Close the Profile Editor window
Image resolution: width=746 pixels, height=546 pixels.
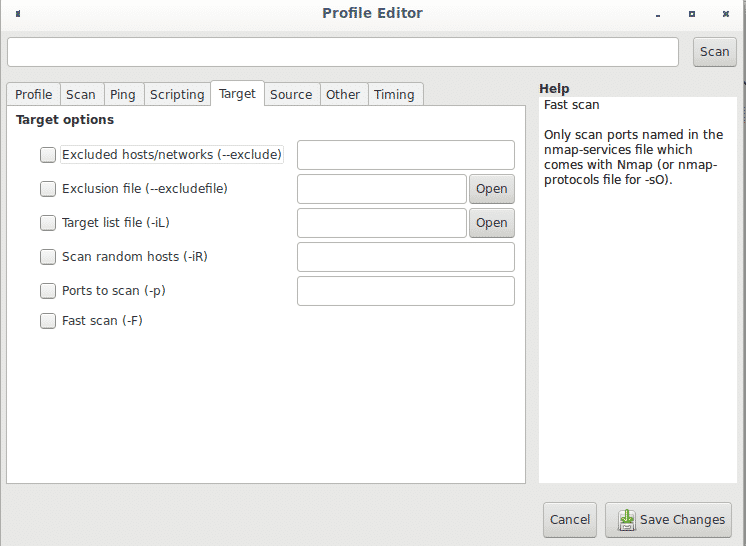pos(726,14)
